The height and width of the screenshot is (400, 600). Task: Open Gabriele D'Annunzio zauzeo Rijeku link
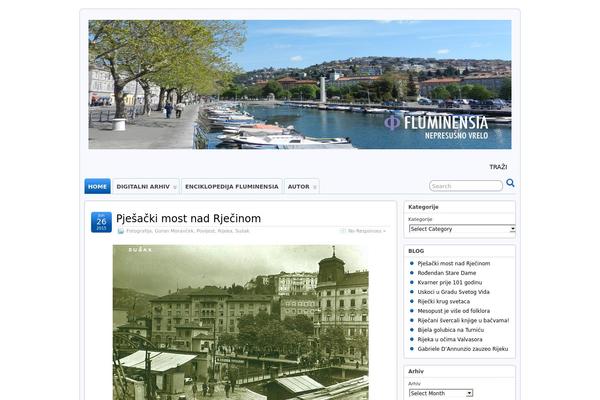pyautogui.click(x=462, y=349)
